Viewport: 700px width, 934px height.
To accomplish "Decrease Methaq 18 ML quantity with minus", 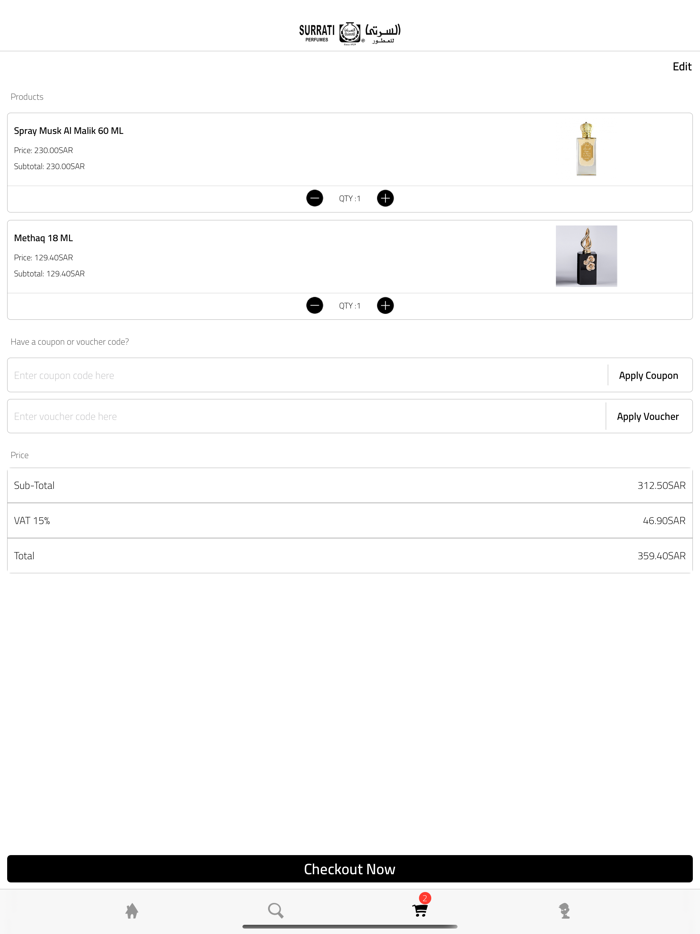I will [314, 305].
